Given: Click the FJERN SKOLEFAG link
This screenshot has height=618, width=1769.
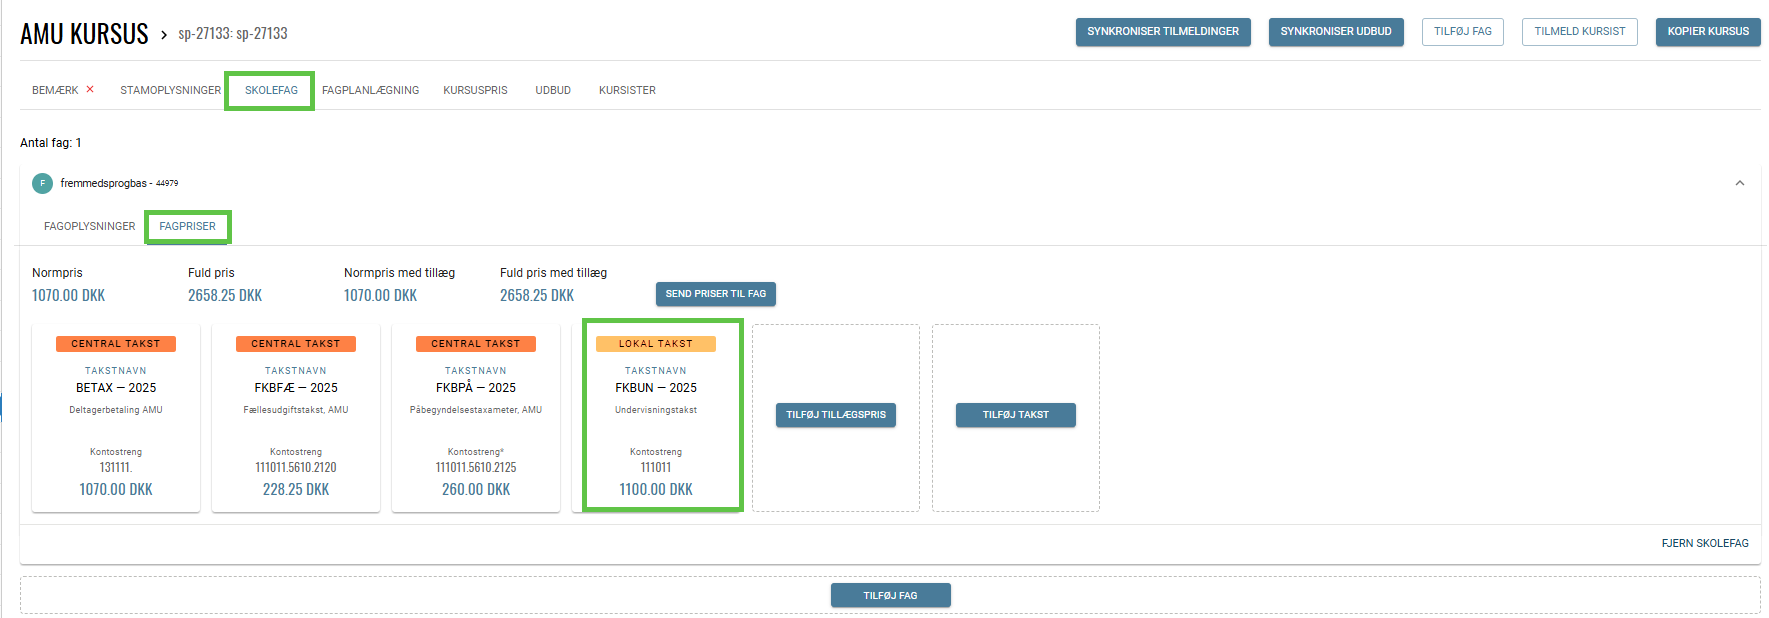Looking at the screenshot, I should 1704,543.
